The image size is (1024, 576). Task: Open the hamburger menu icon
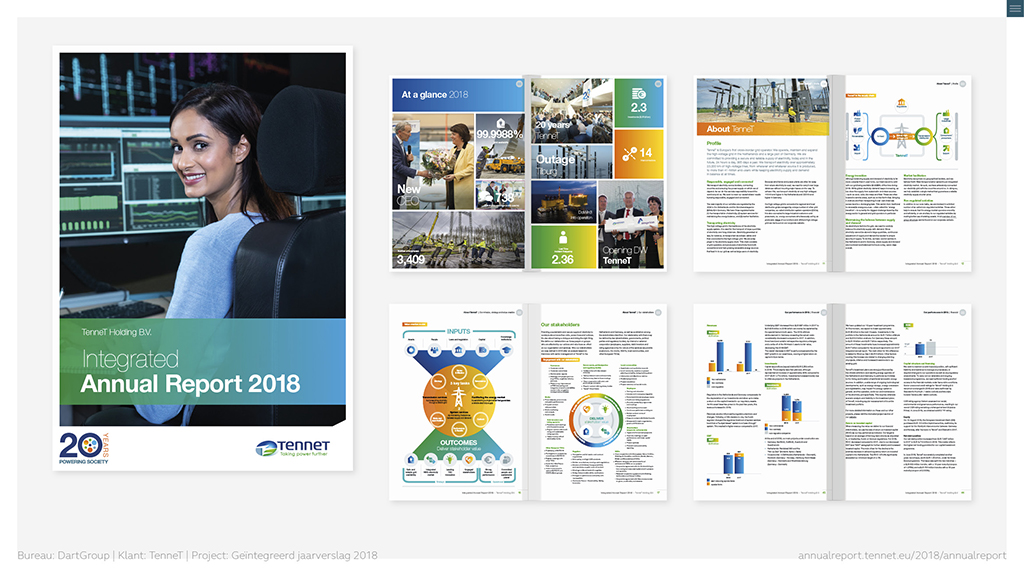pyautogui.click(x=1015, y=8)
